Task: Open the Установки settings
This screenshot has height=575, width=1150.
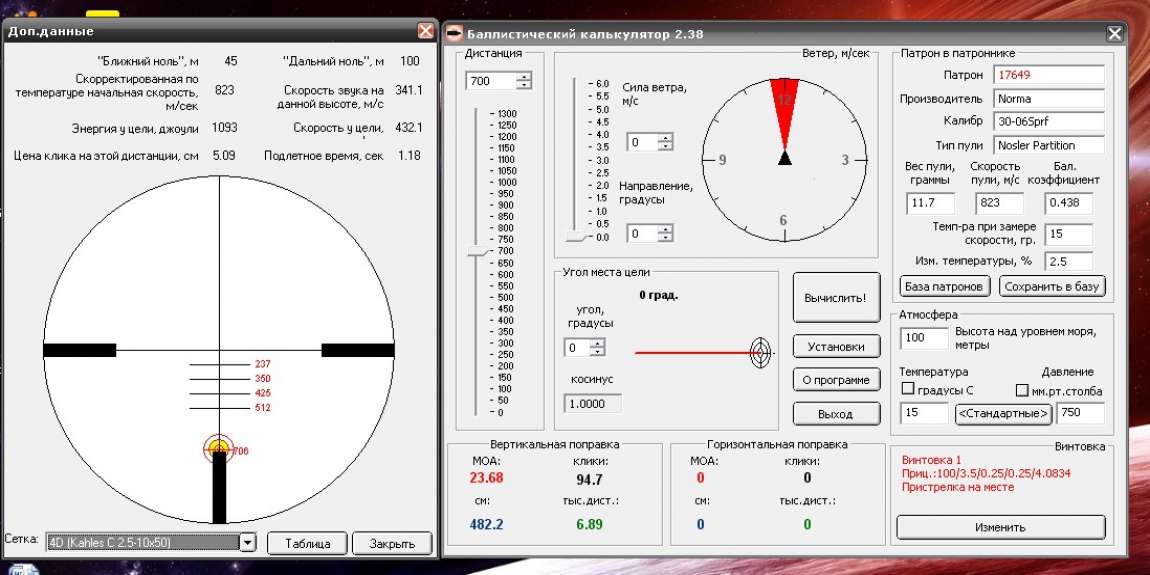Action: point(836,346)
